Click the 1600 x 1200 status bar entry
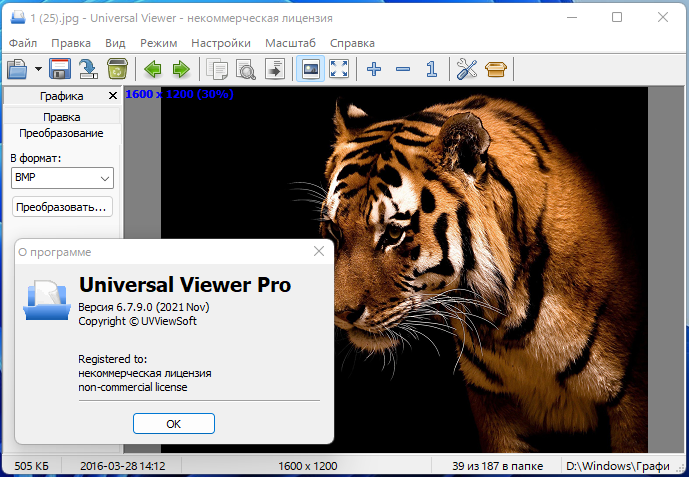The image size is (689, 477). pyautogui.click(x=308, y=466)
